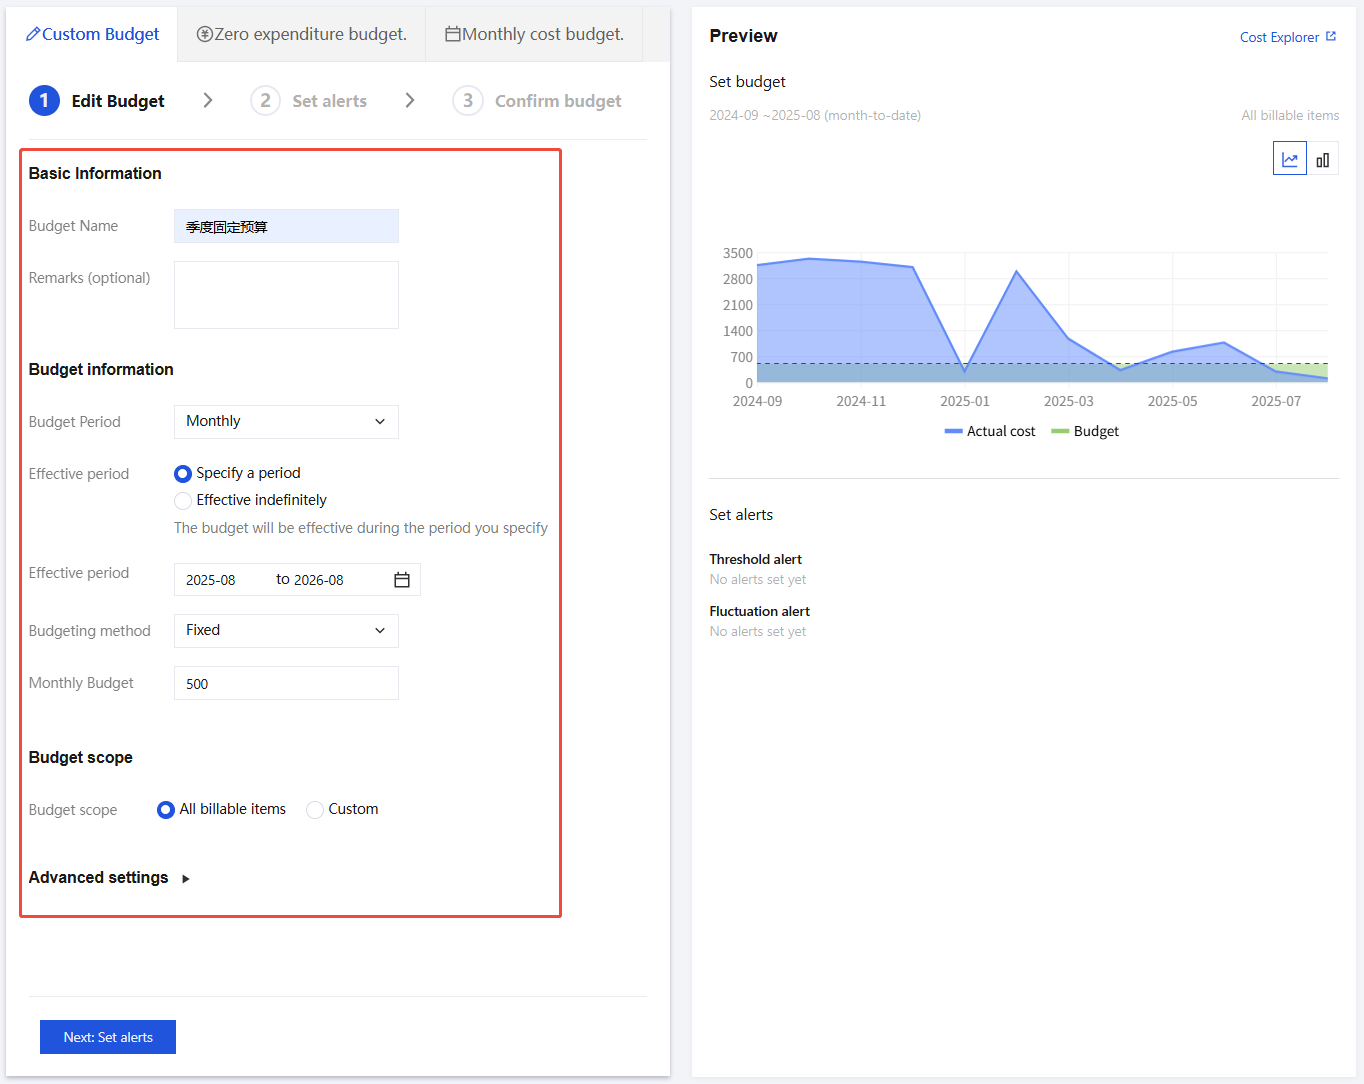Select Specify a period radio option
The image size is (1364, 1084).
click(183, 474)
